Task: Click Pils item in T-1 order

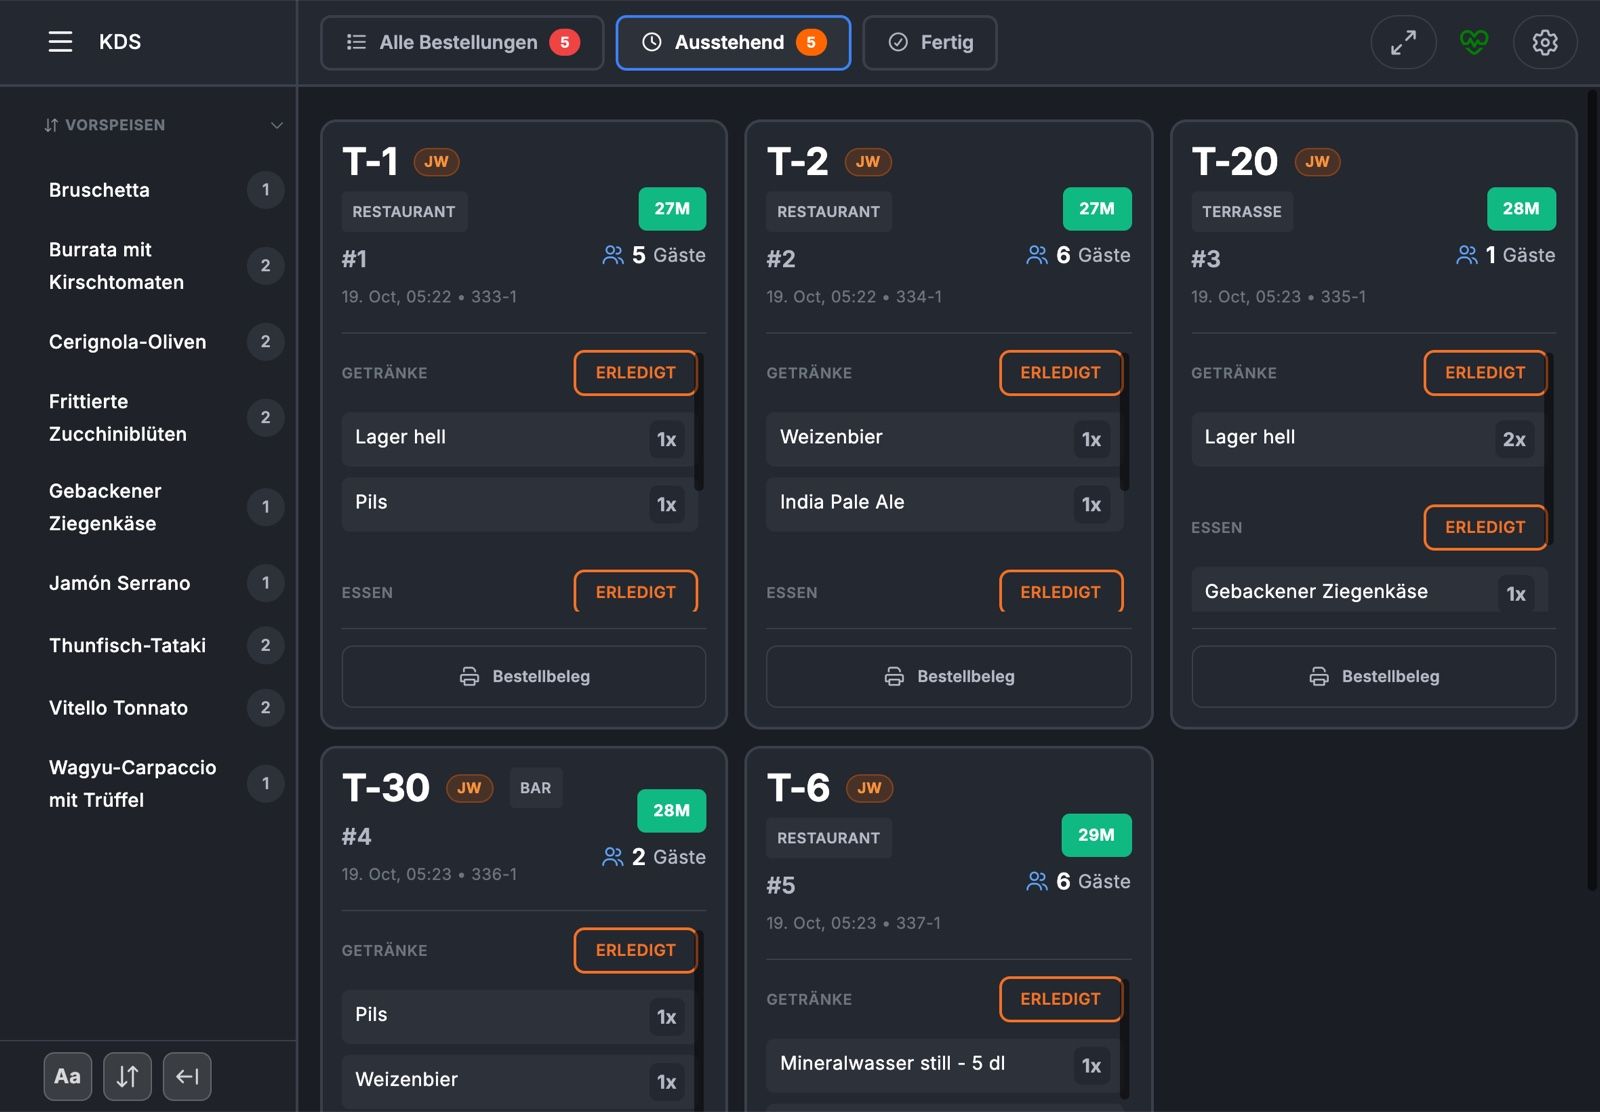Action: tap(518, 504)
